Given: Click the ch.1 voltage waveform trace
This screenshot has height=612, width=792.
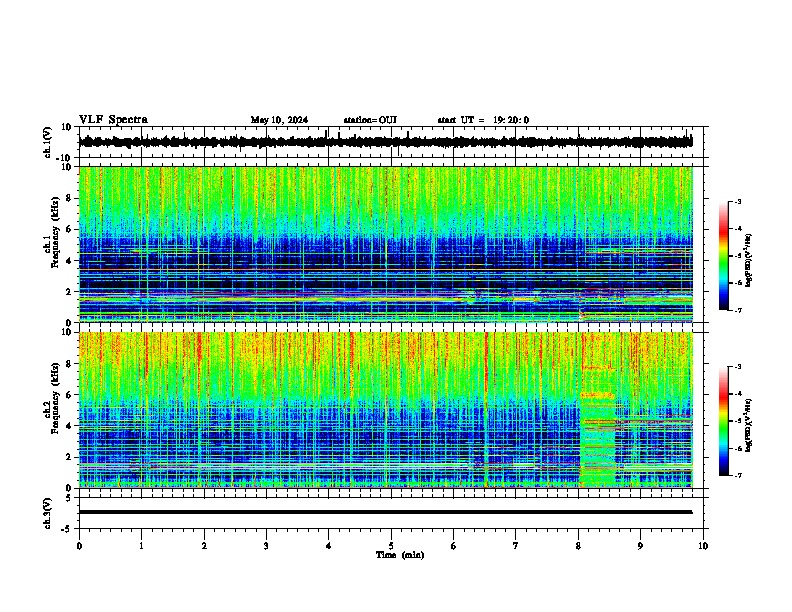Looking at the screenshot, I should click(x=385, y=142).
